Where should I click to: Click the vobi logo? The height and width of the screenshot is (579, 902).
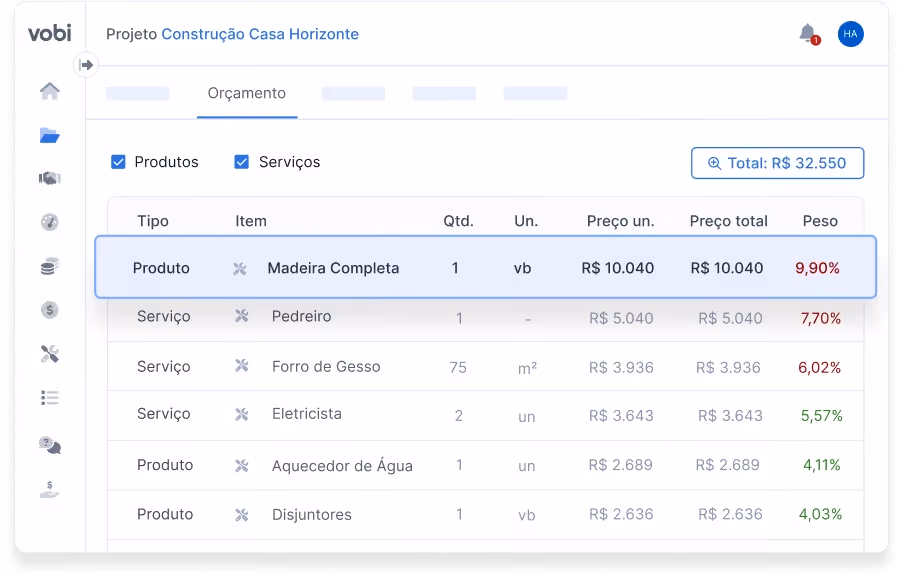pyautogui.click(x=50, y=33)
